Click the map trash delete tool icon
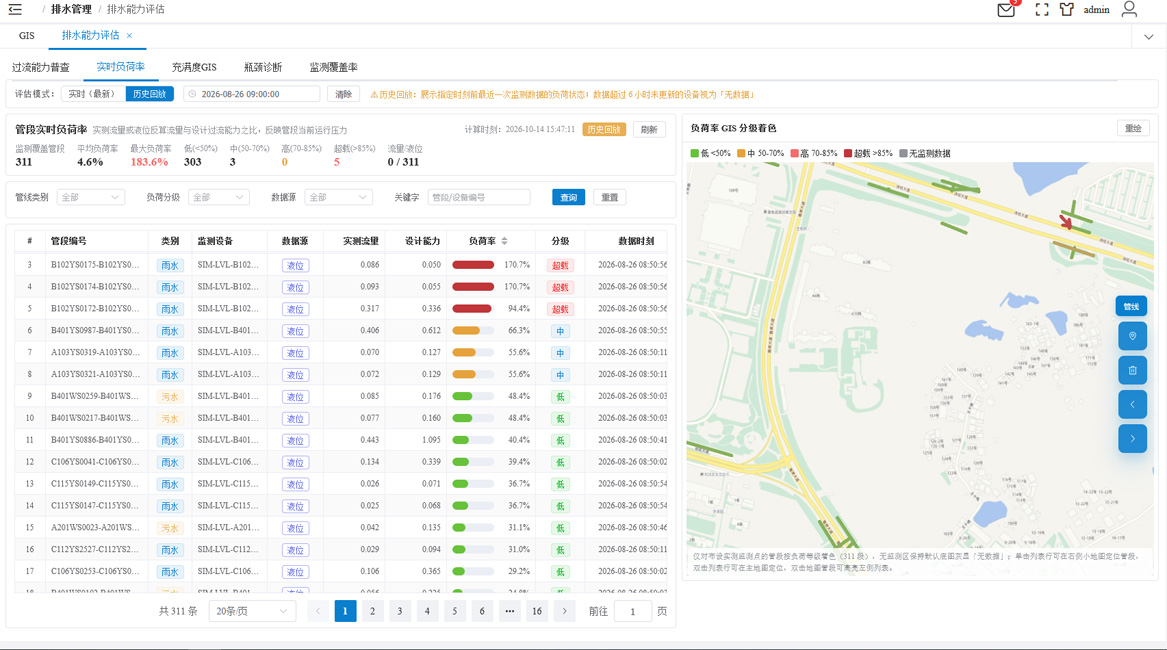The width and height of the screenshot is (1167, 650). pyautogui.click(x=1132, y=370)
